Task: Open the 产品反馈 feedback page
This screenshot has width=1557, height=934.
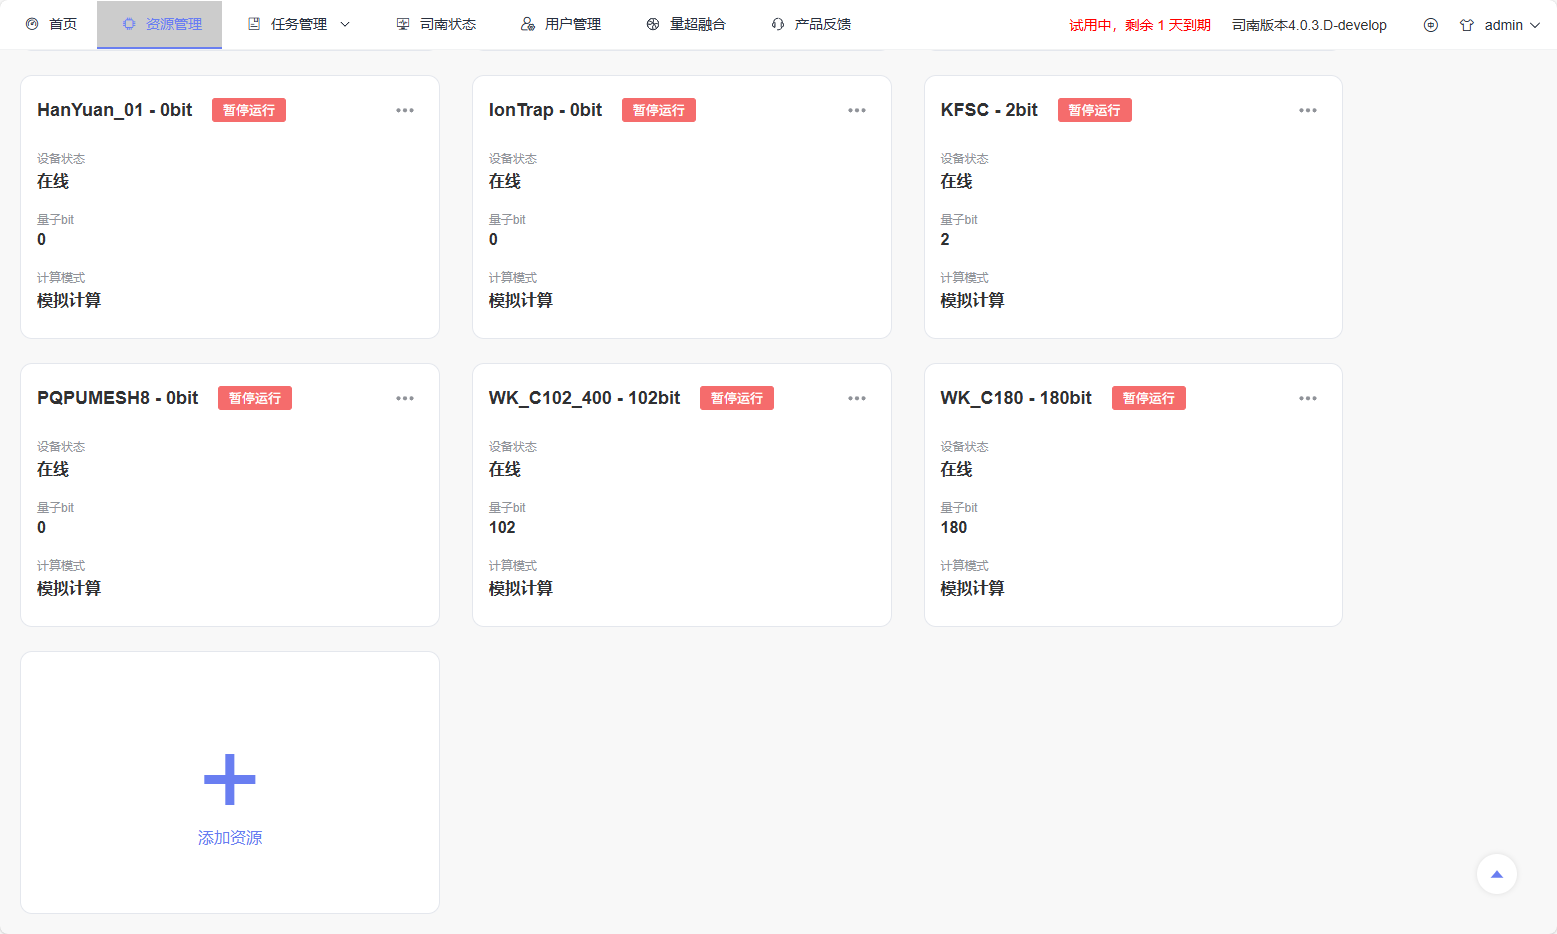Action: point(811,24)
